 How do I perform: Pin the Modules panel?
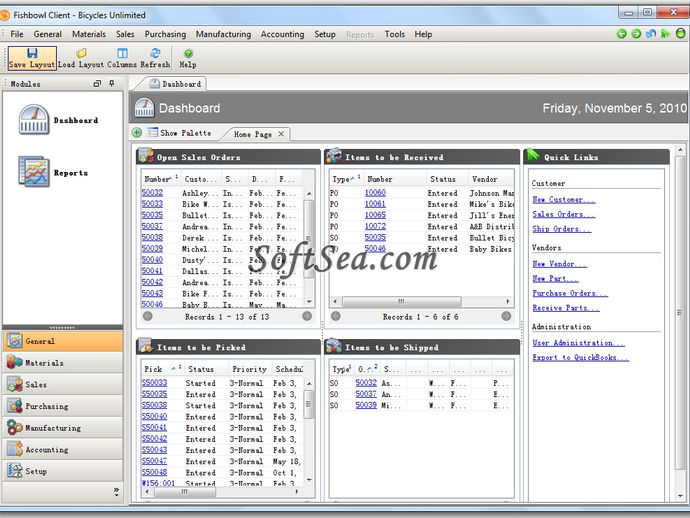pos(112,83)
